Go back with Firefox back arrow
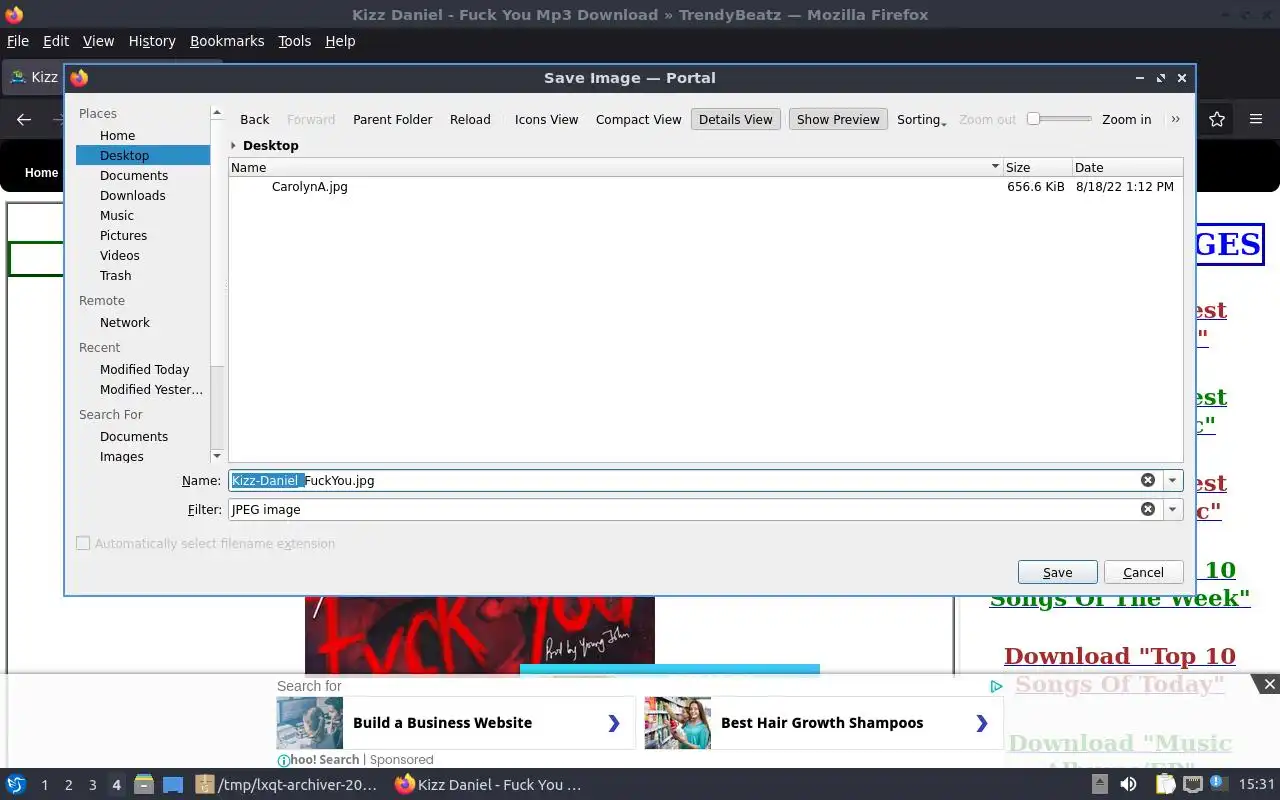Viewport: 1280px width, 800px height. tap(24, 119)
